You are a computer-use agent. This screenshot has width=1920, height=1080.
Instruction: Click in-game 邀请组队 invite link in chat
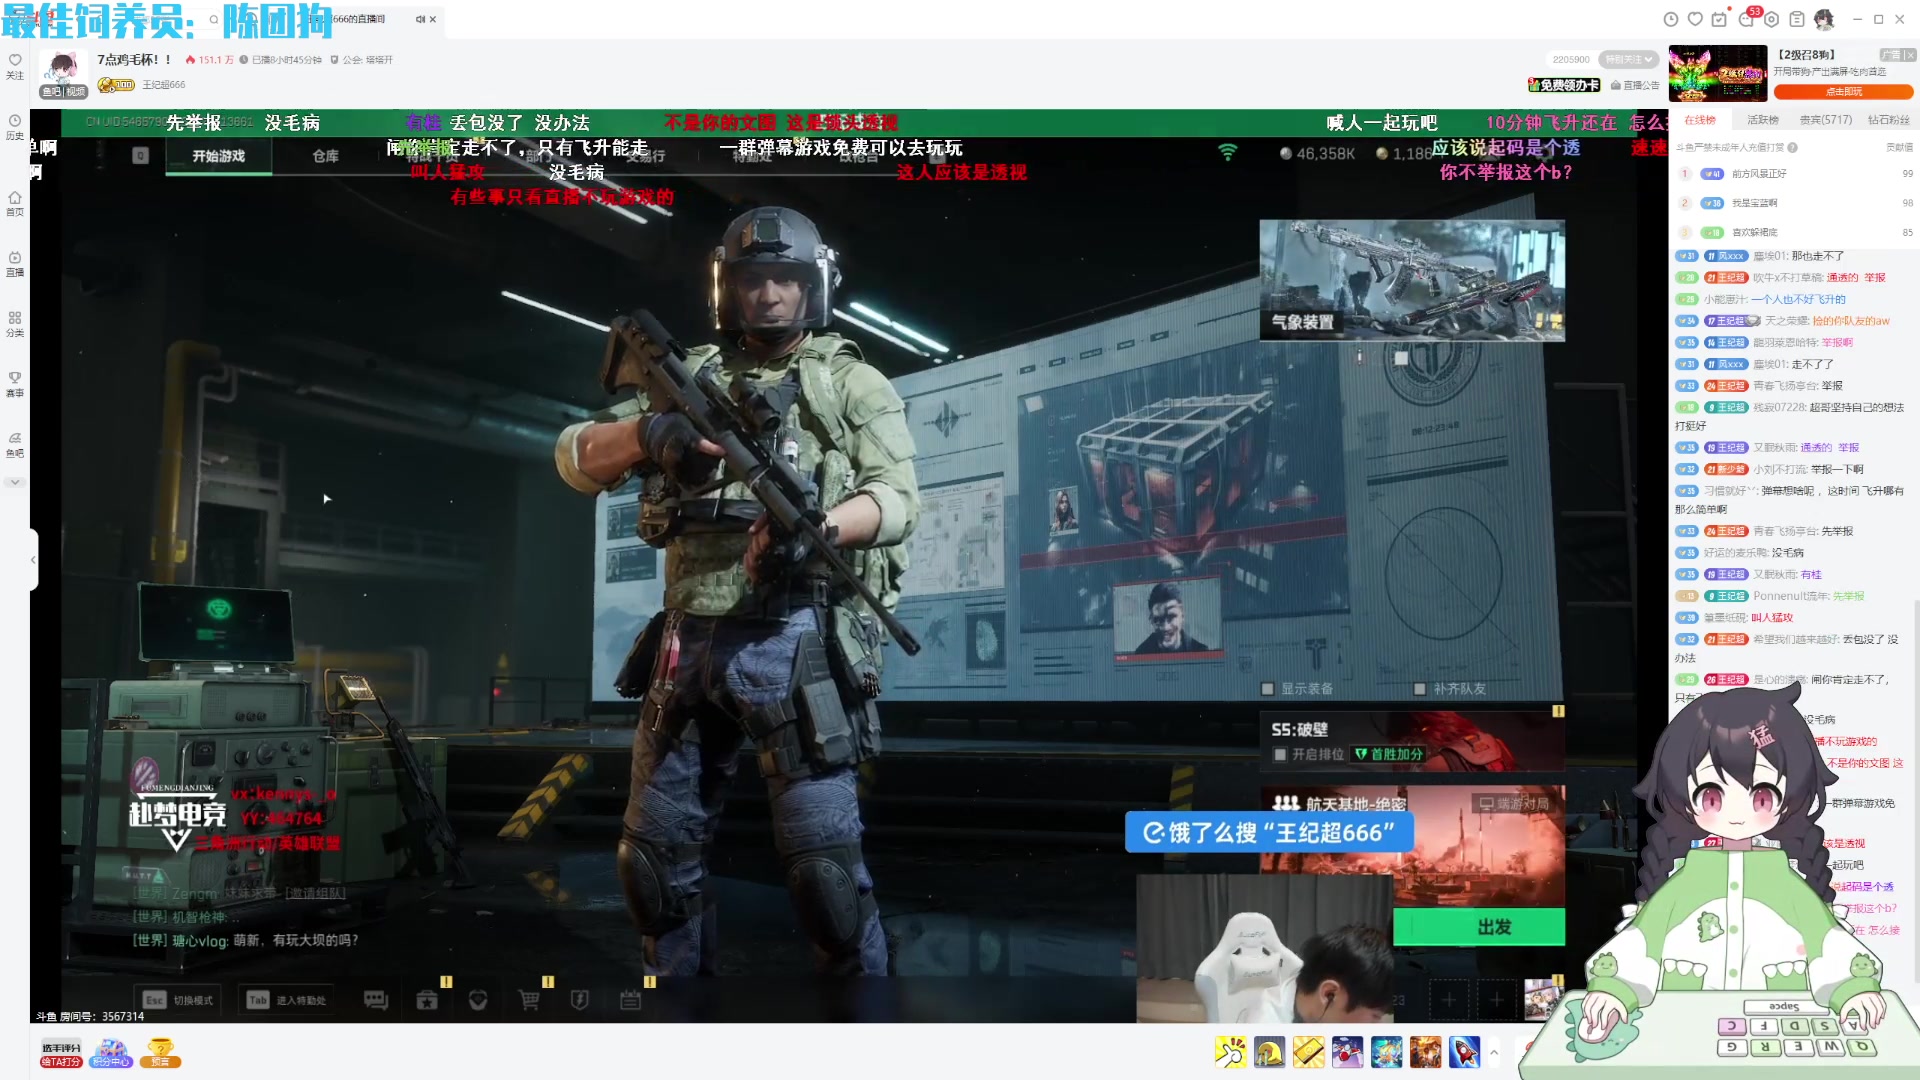coord(315,893)
